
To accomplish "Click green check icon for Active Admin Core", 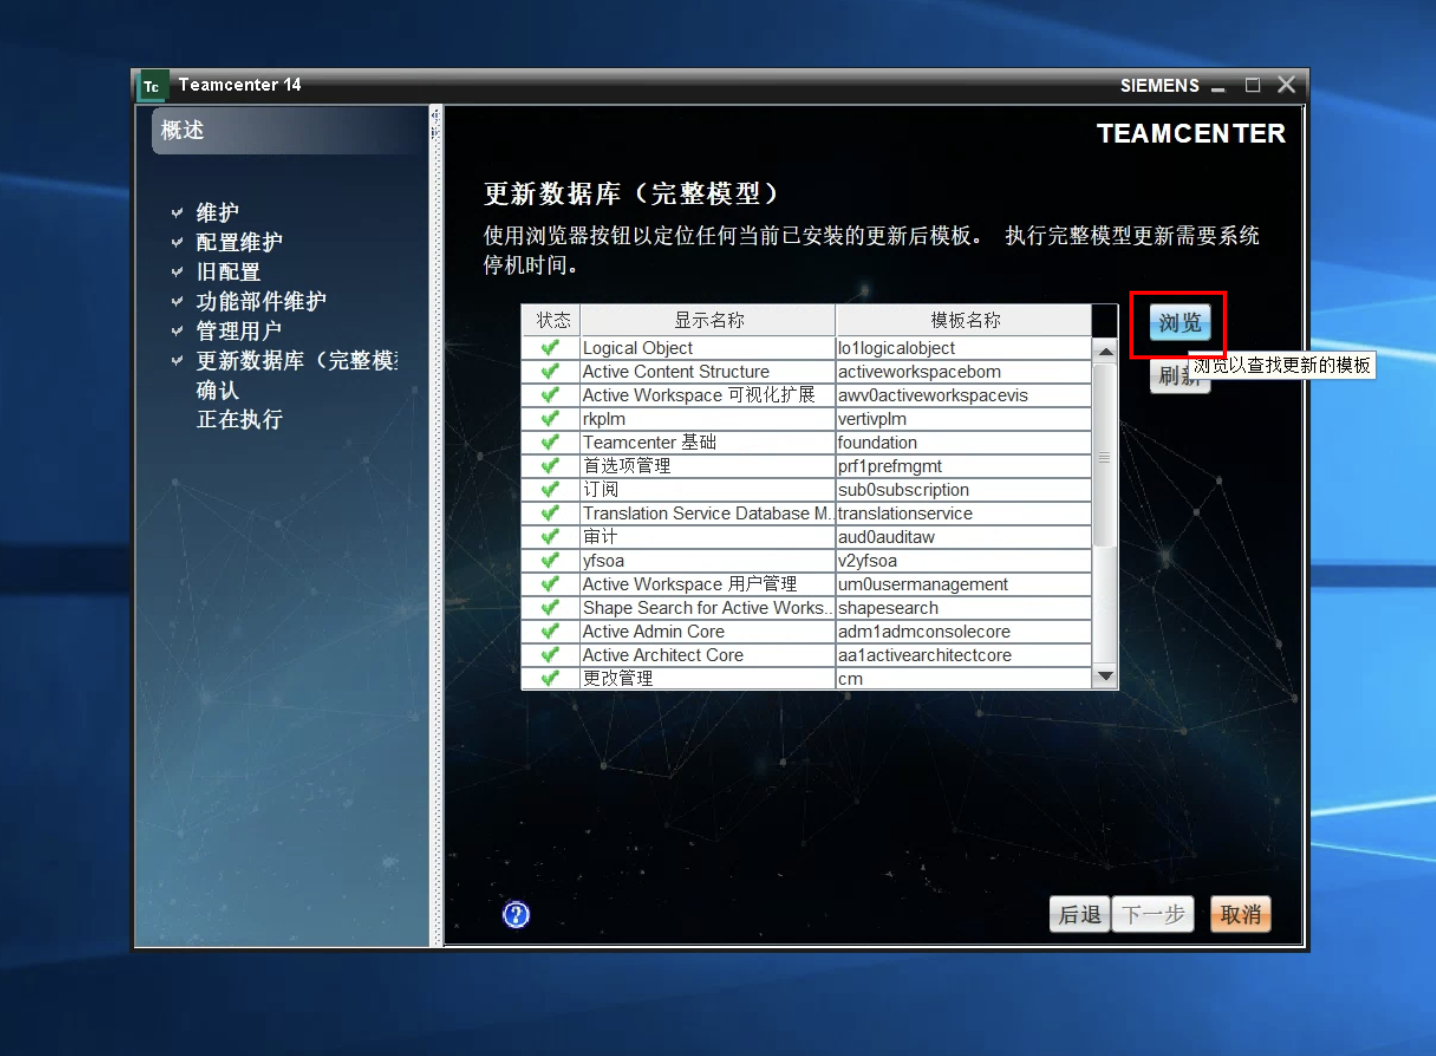I will pos(550,632).
